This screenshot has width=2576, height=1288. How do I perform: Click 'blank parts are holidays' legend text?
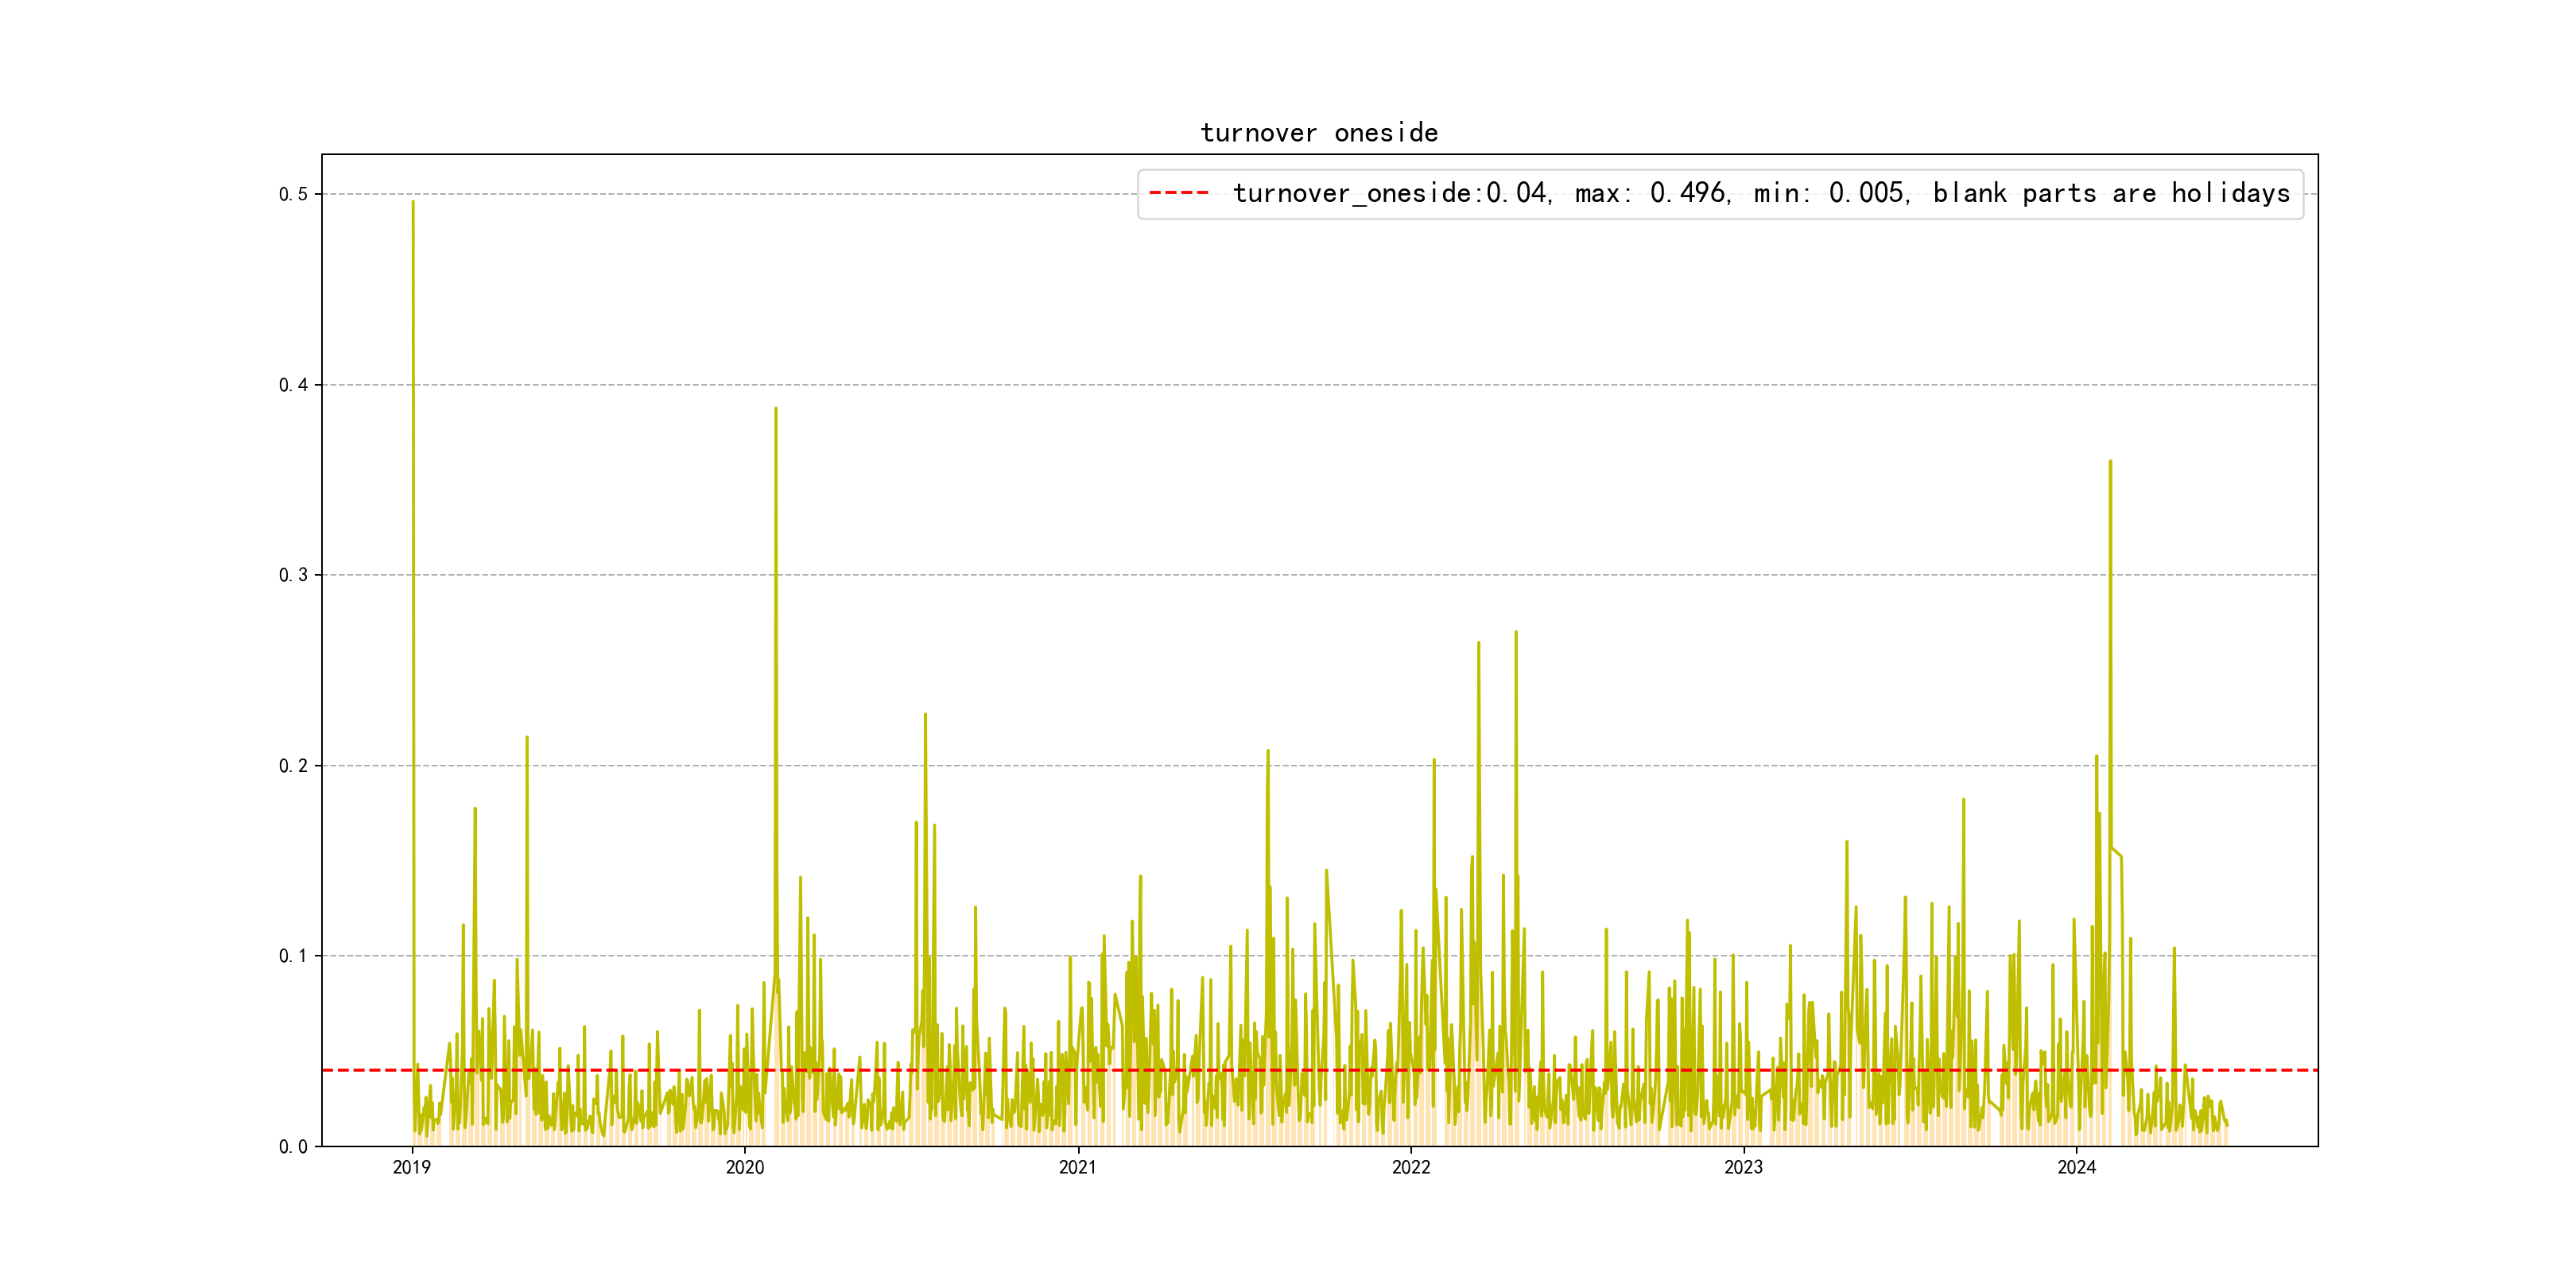(2110, 193)
